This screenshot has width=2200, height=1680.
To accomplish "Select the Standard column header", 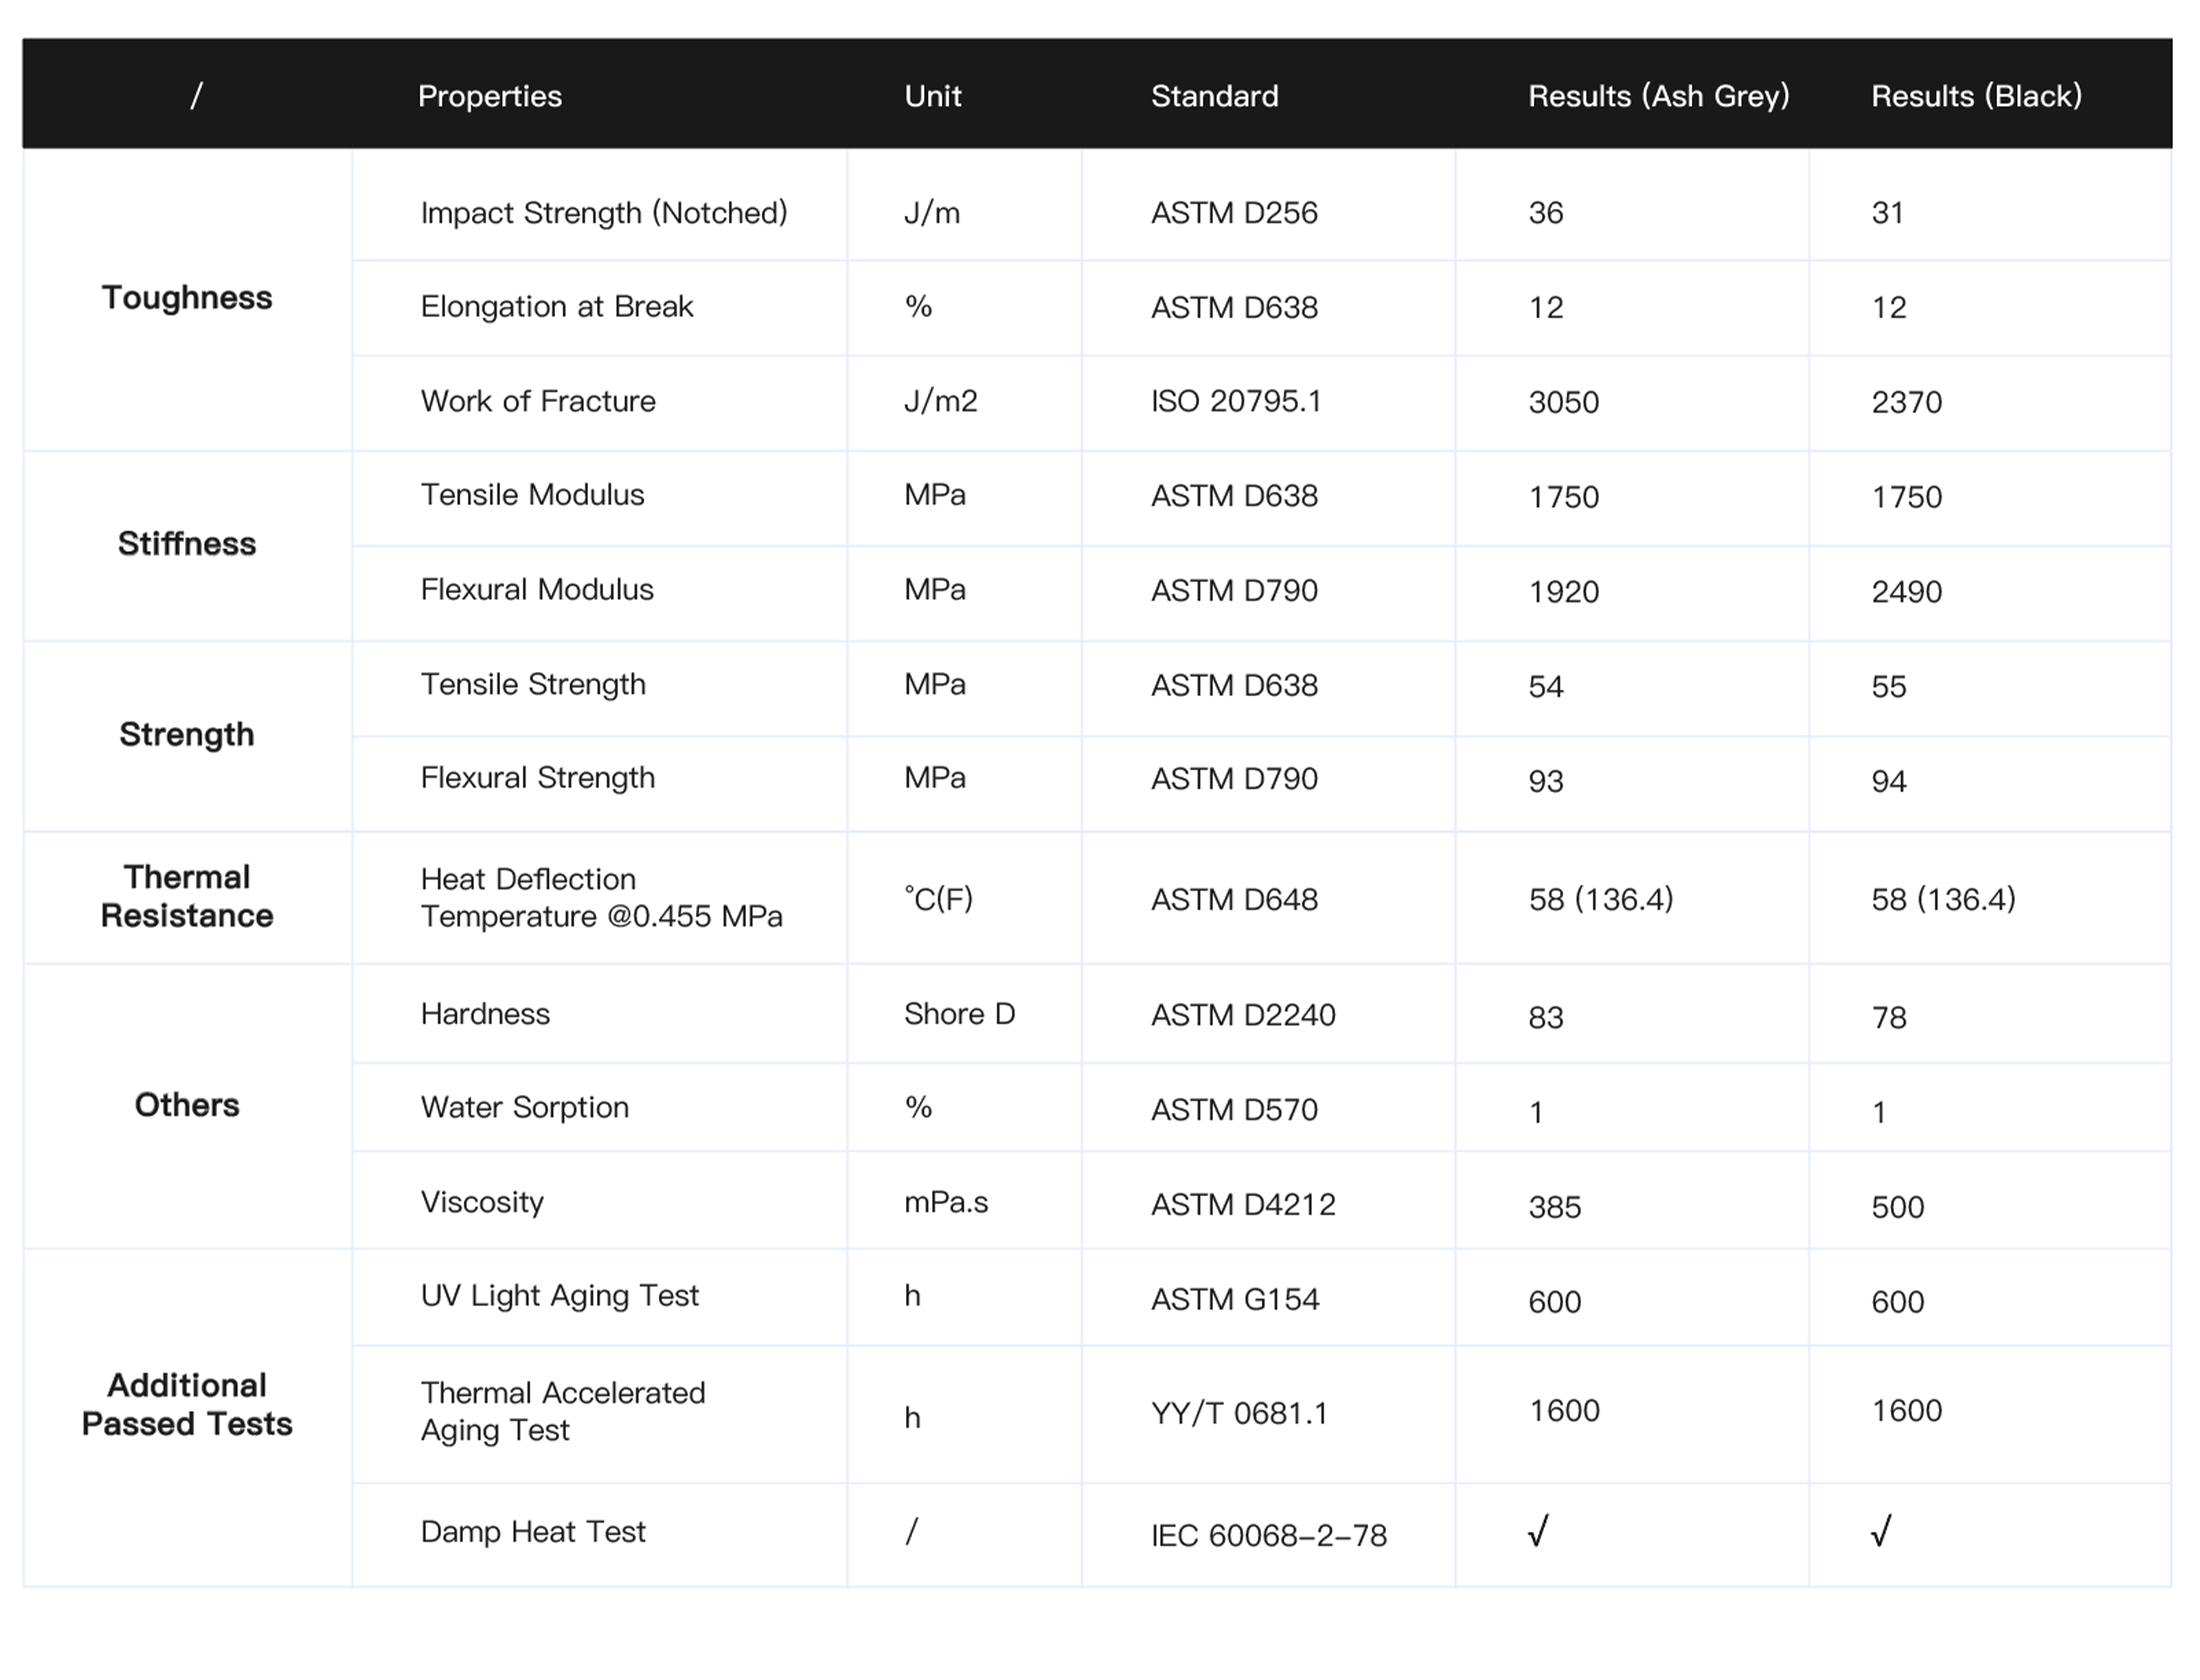I will click(1214, 96).
